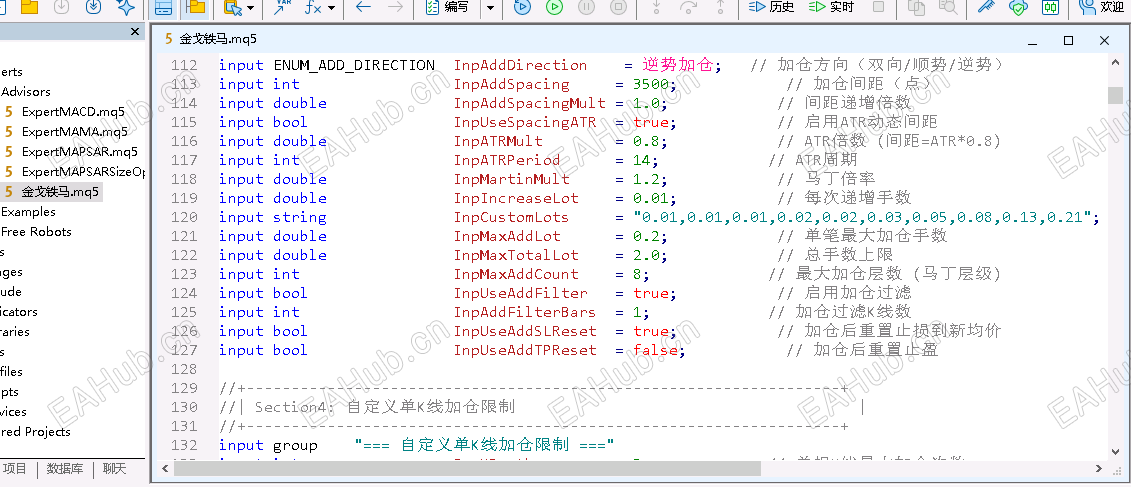
Task: Start profiling on 实时 data
Action: (x=831, y=7)
